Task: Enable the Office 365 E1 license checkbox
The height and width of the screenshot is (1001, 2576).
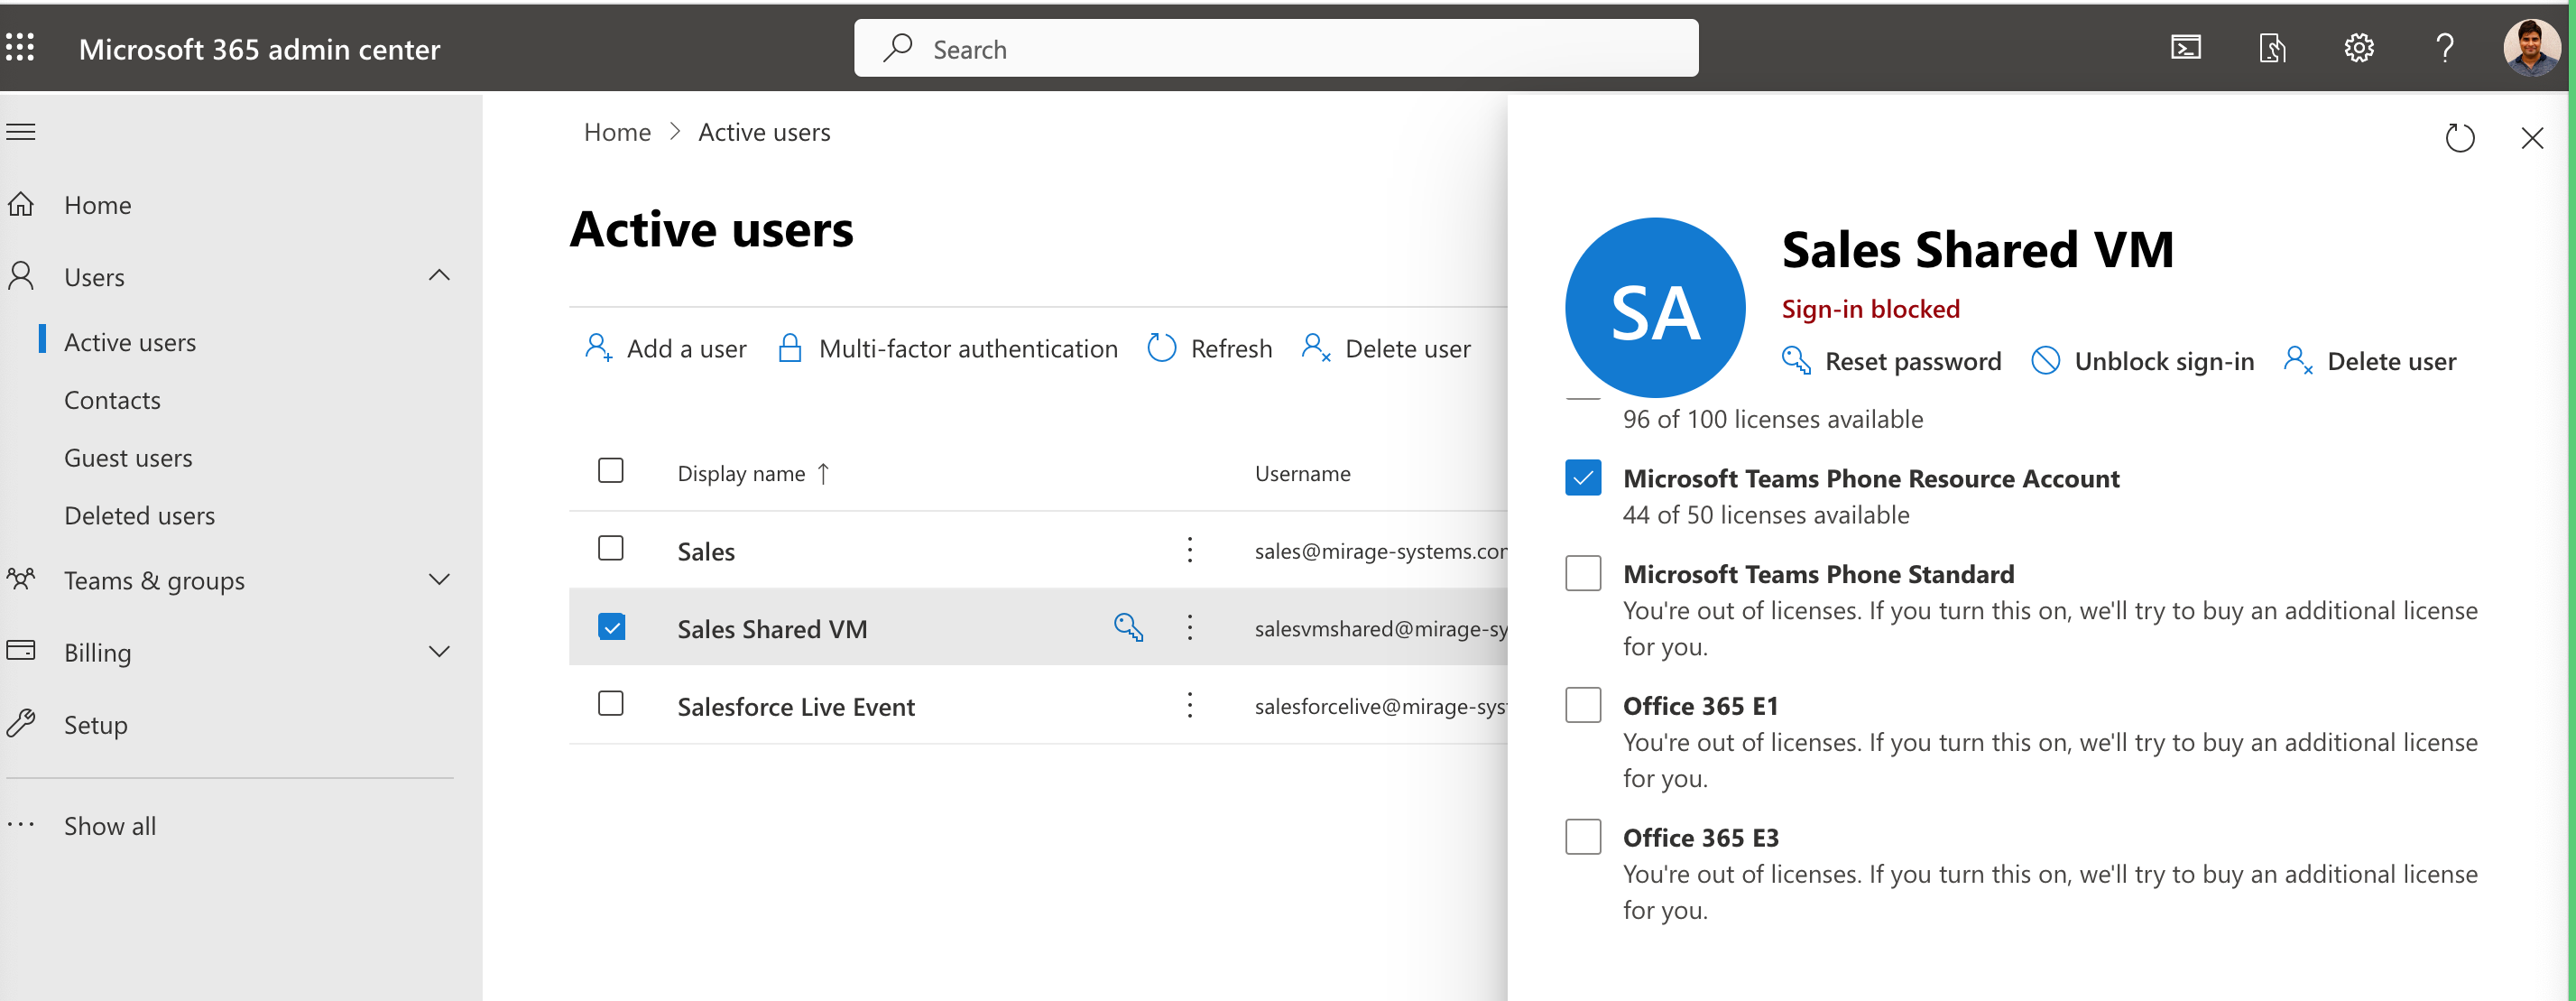Action: (x=1583, y=706)
